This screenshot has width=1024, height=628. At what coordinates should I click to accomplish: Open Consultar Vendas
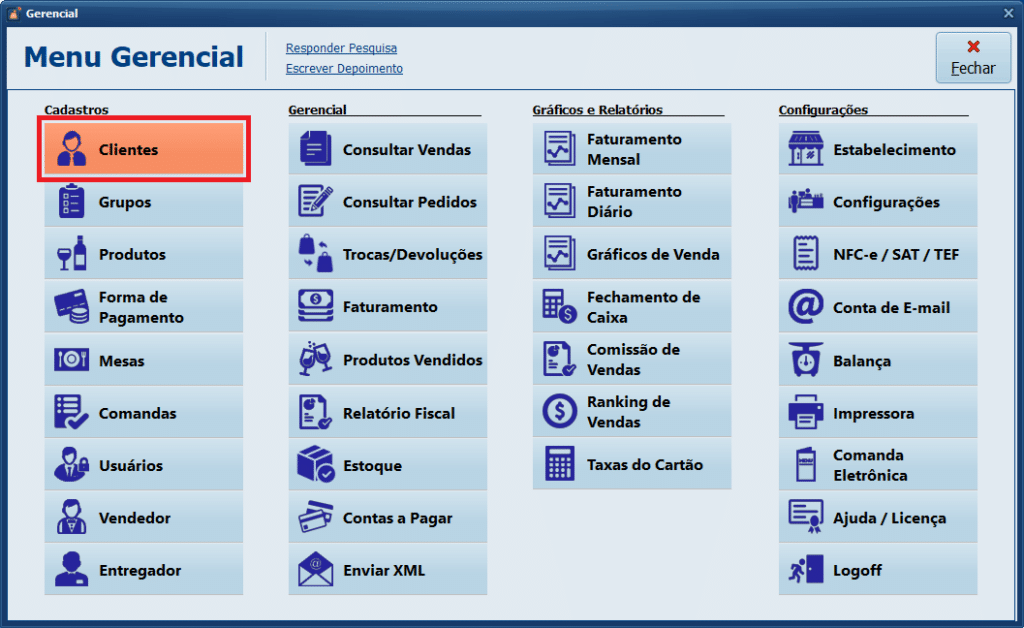click(x=388, y=150)
